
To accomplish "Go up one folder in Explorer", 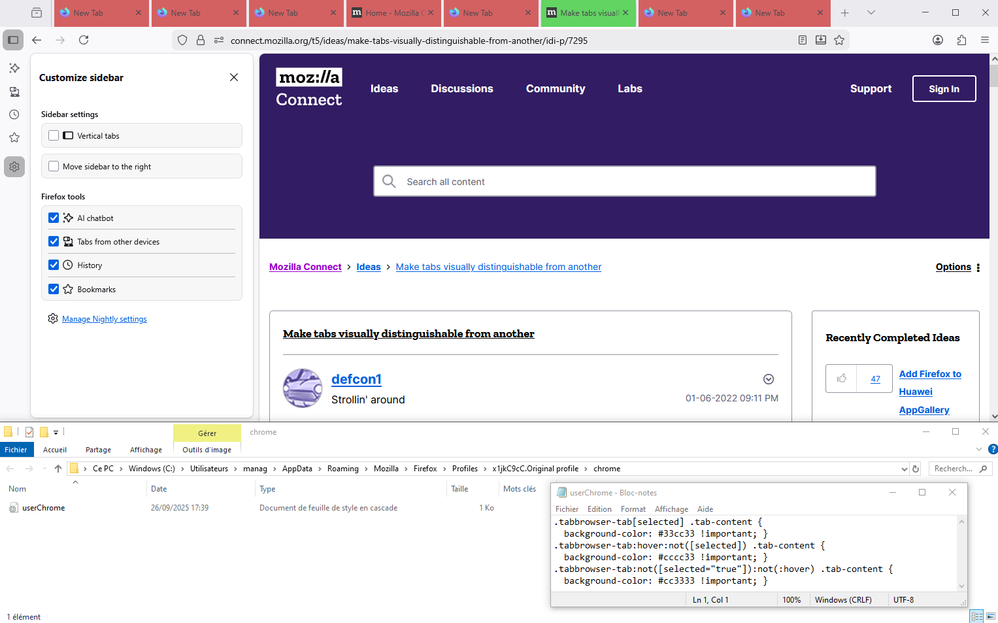I will (x=58, y=468).
